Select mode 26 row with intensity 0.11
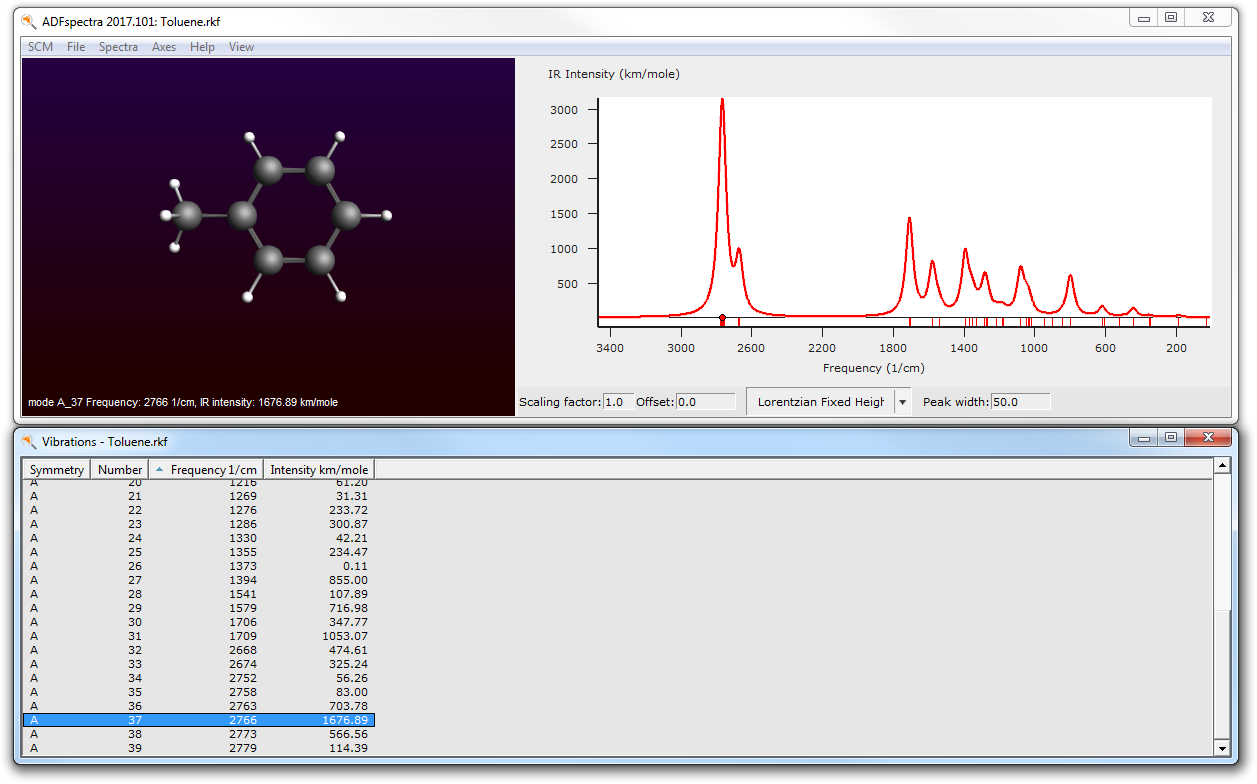Screen dimensions: 1257x784 pos(198,566)
